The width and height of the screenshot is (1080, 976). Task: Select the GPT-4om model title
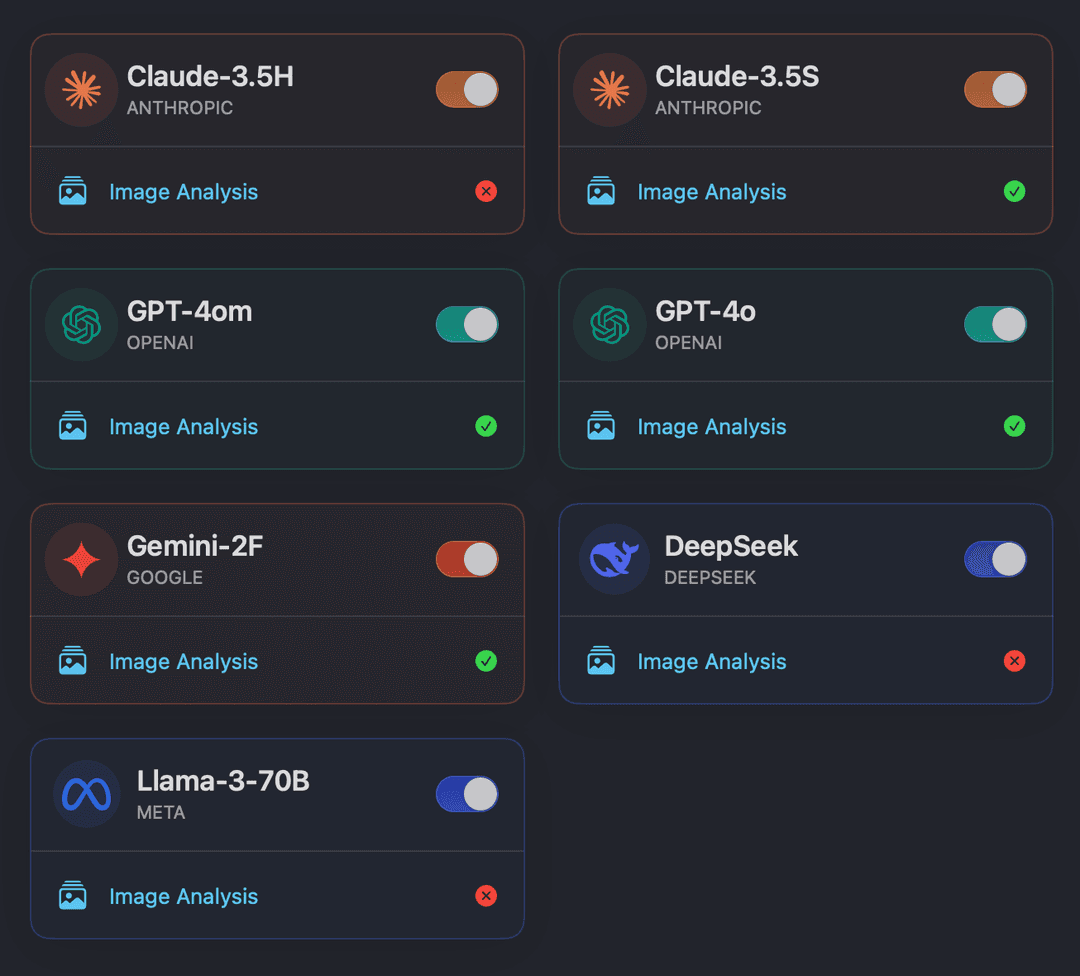pos(189,311)
